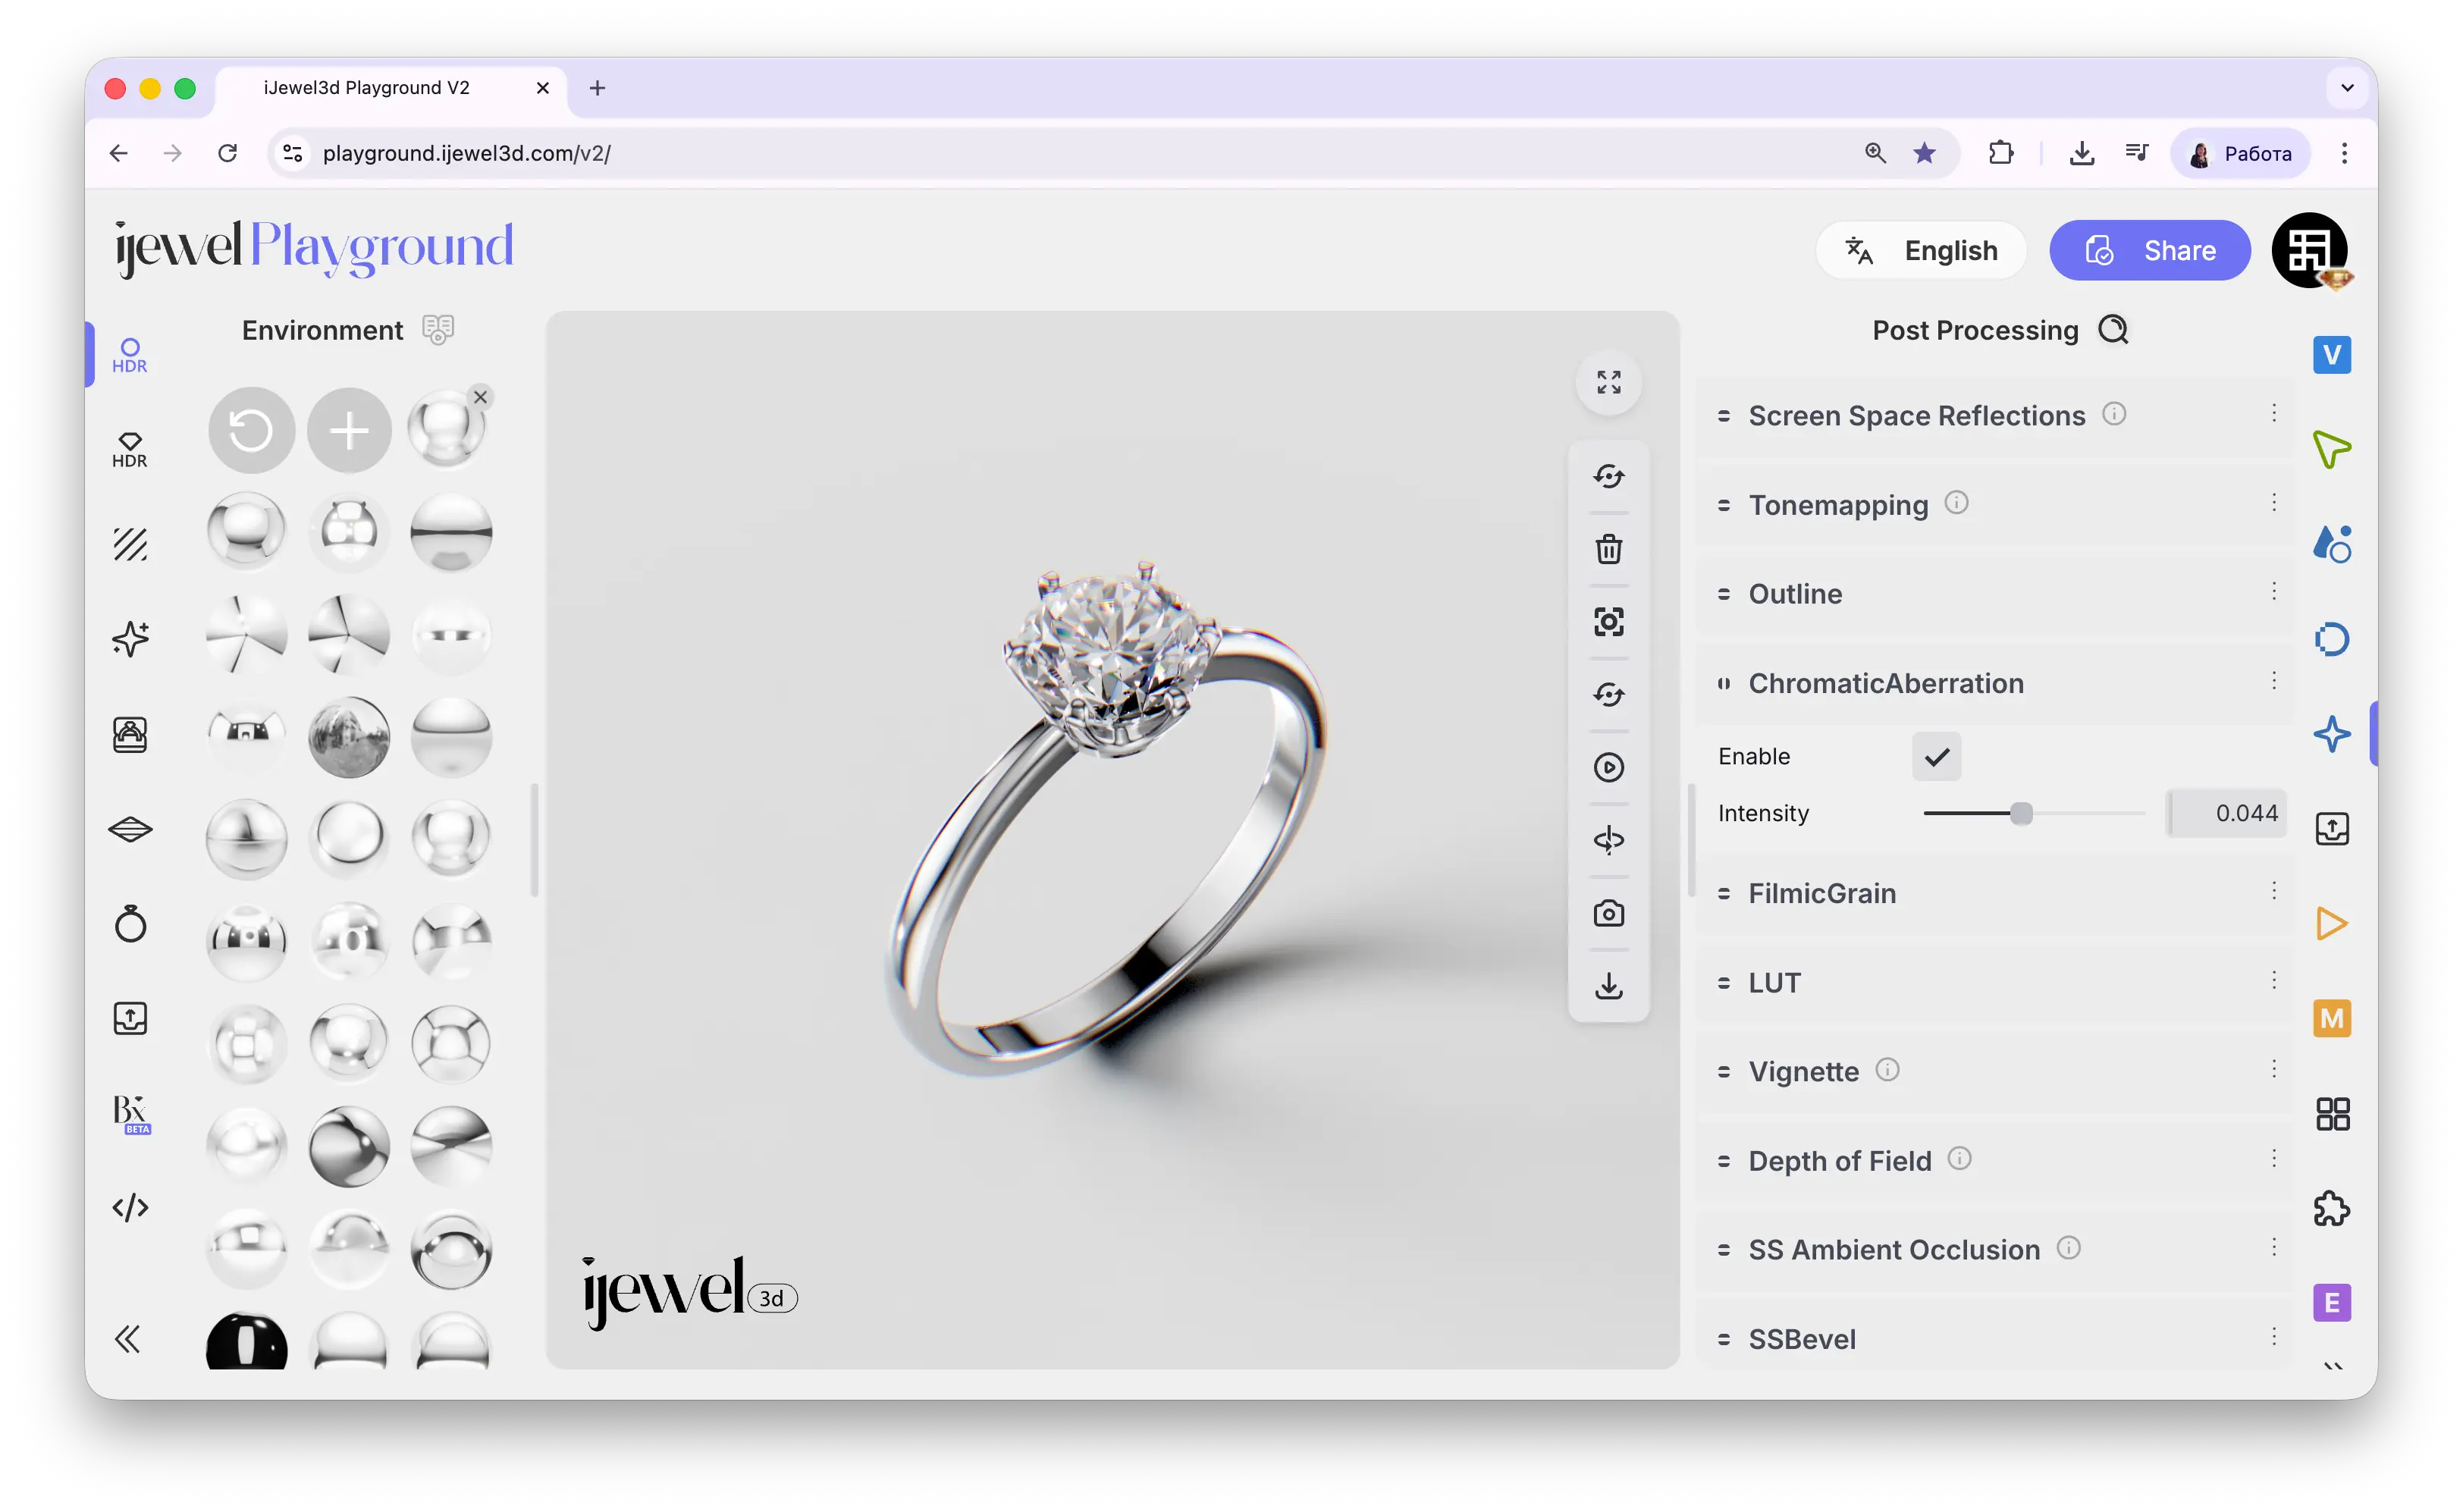Change language from English
This screenshot has height=1512, width=2463.
1920,250
